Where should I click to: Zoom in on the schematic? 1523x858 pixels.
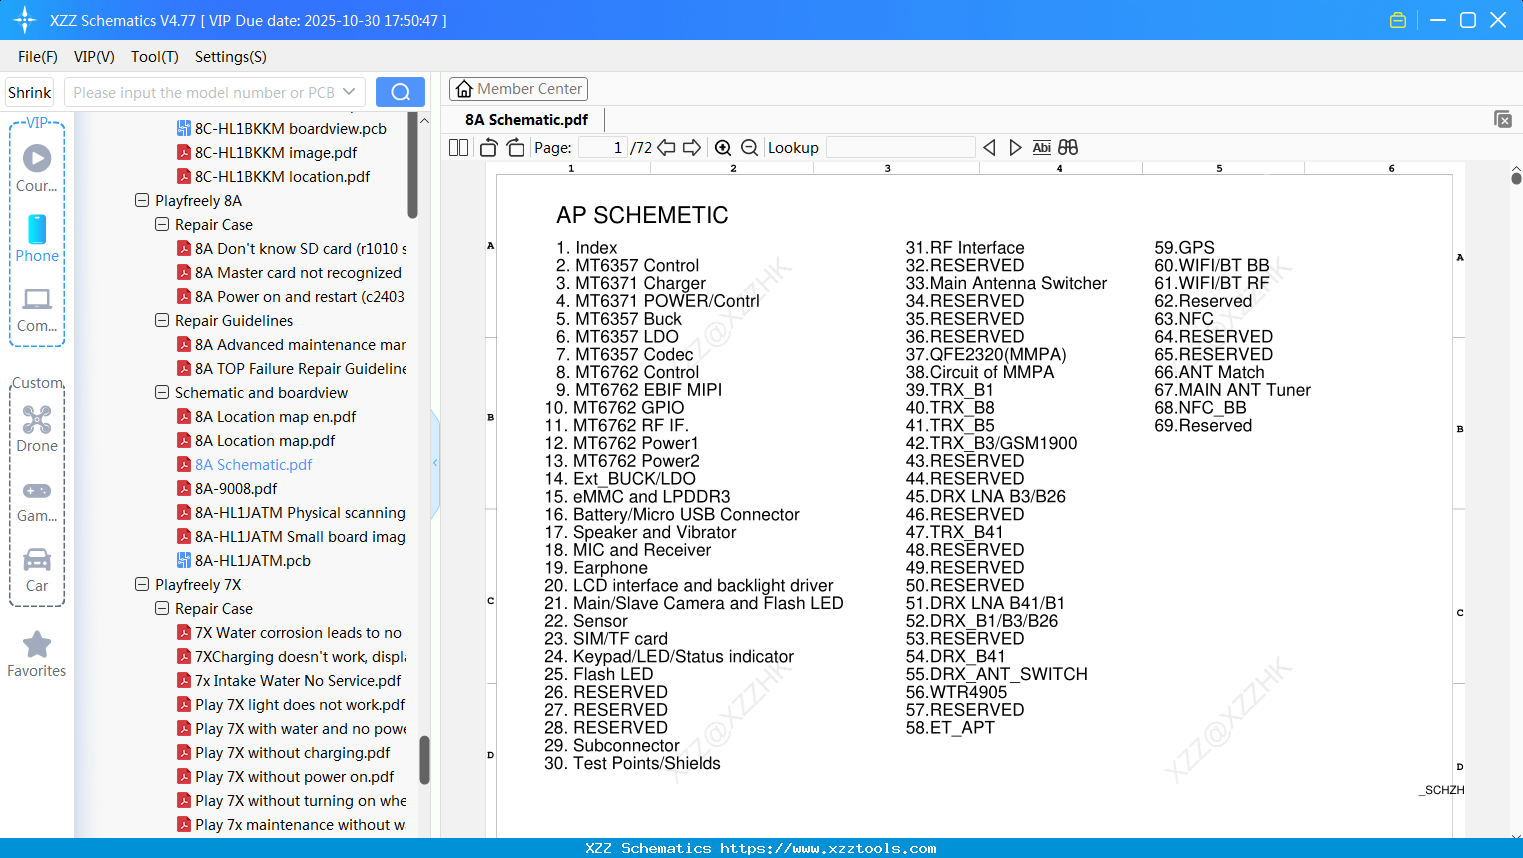(x=723, y=148)
